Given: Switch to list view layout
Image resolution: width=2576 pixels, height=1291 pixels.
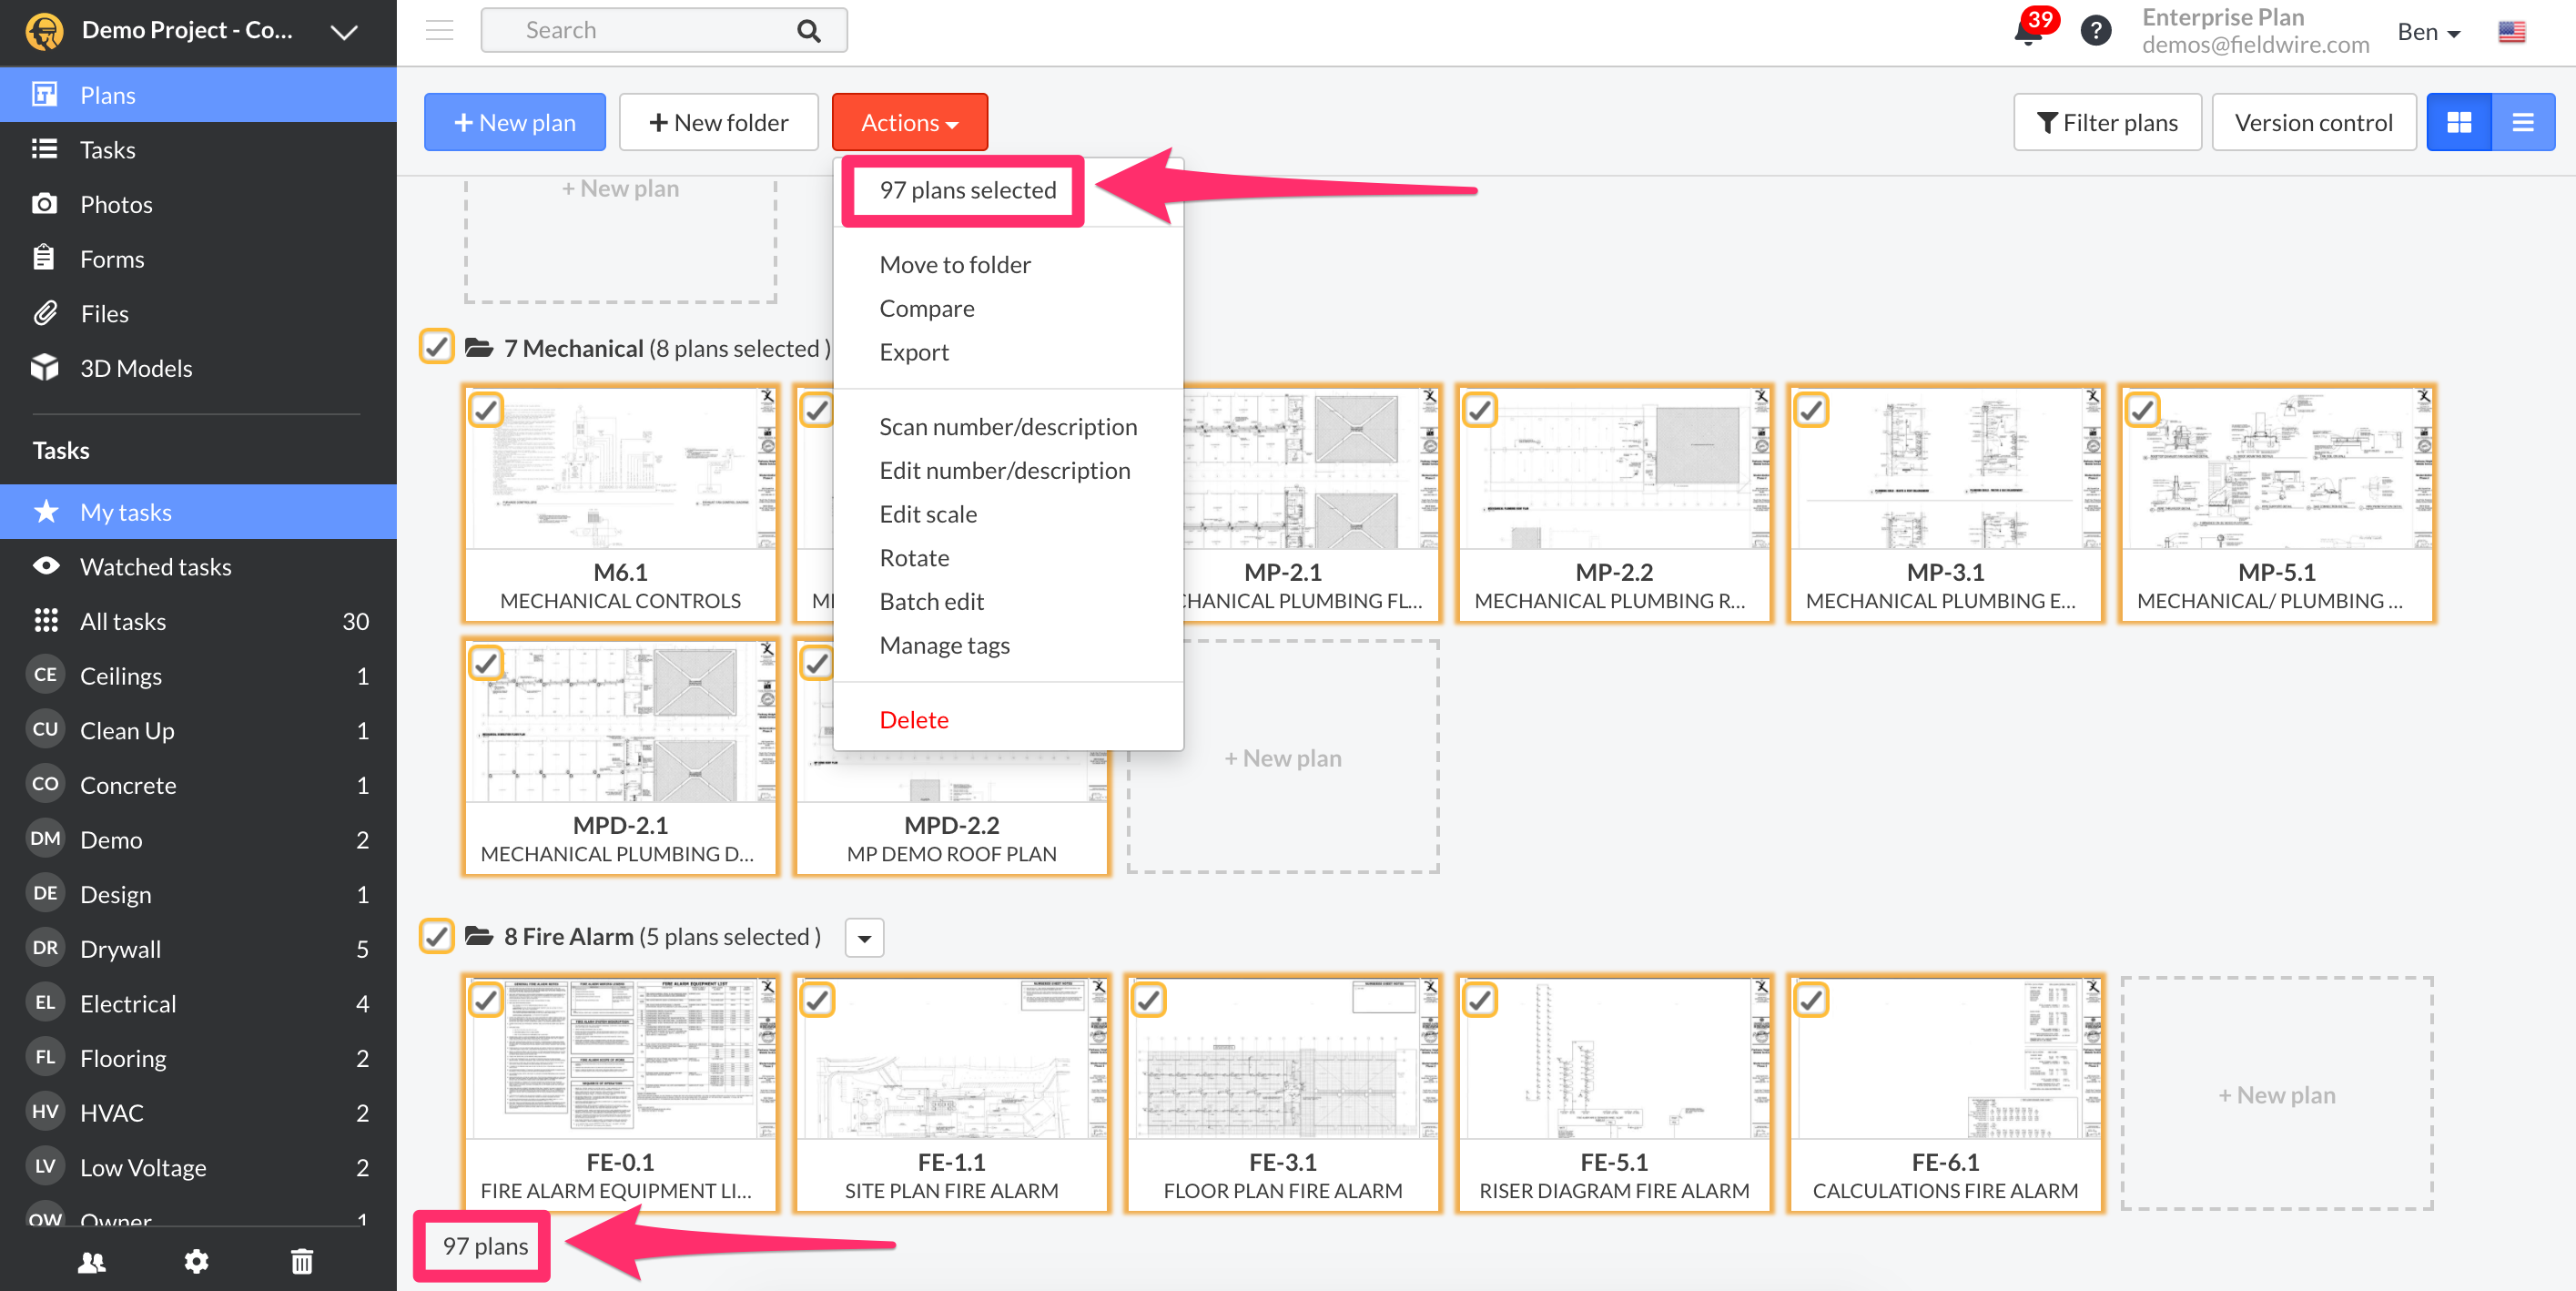Looking at the screenshot, I should pos(2522,122).
